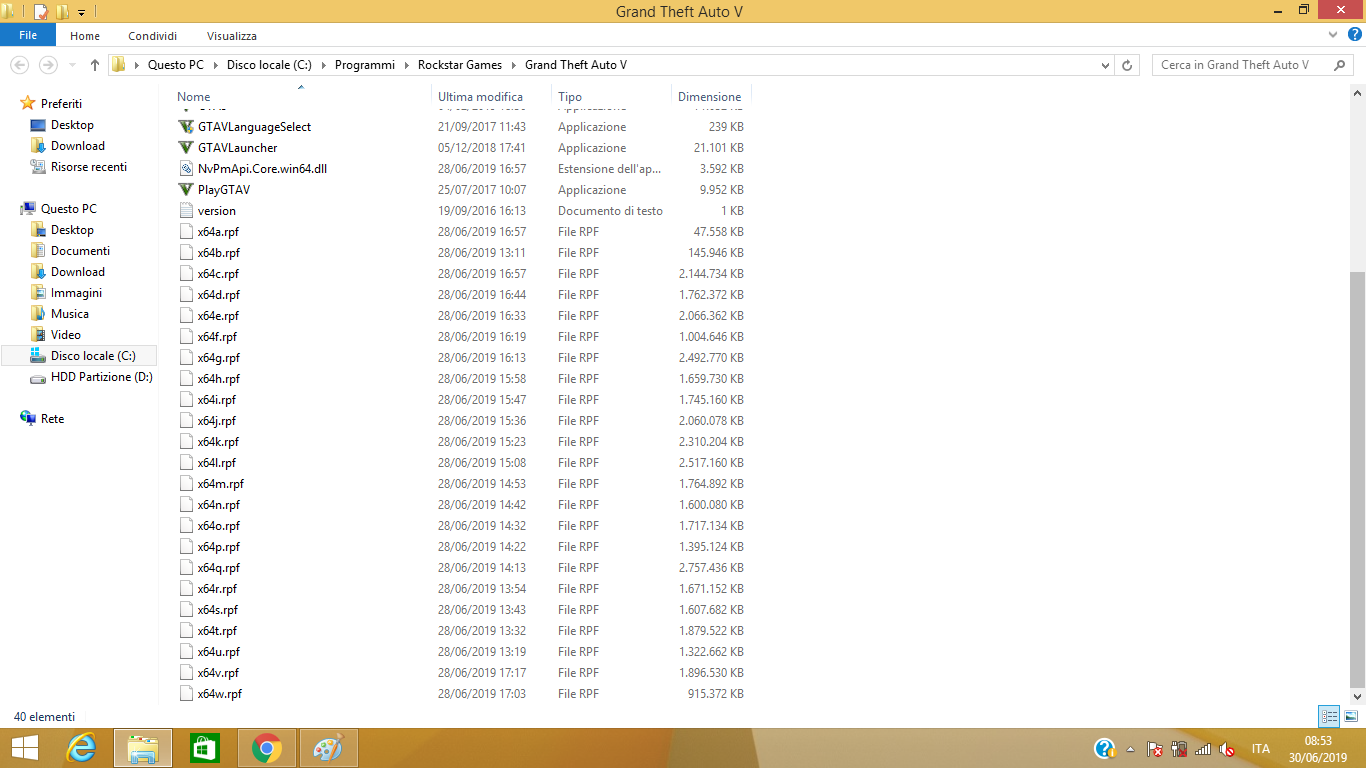Click the ITA language indicator
The width and height of the screenshot is (1366, 768).
[1260, 749]
